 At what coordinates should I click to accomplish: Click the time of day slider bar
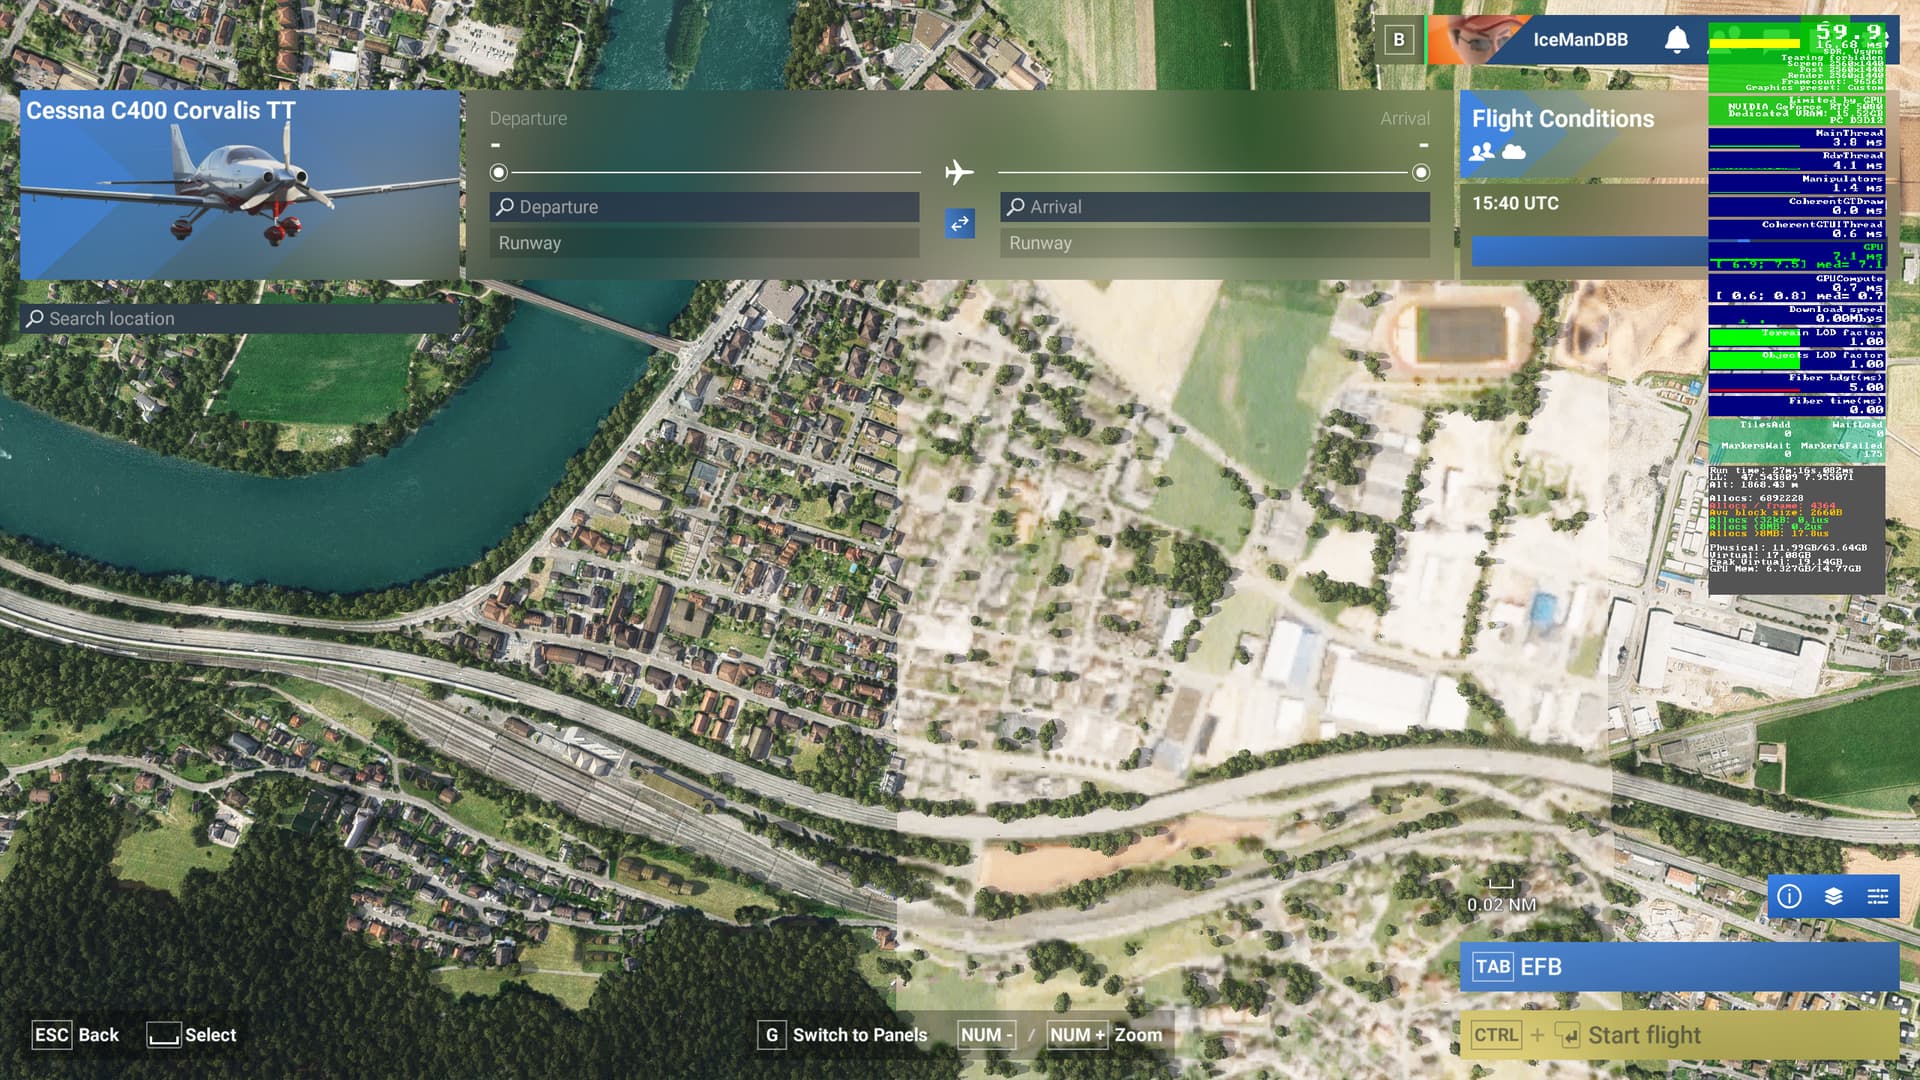(x=1588, y=250)
